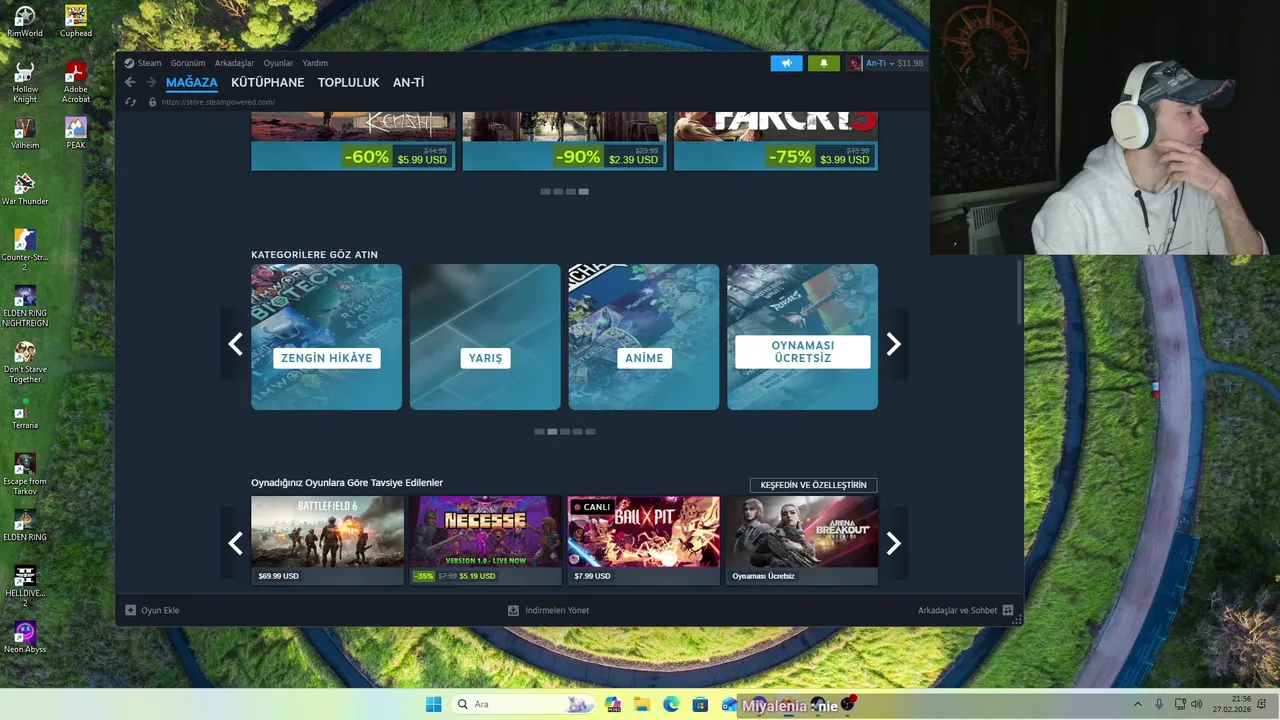Image resolution: width=1280 pixels, height=720 pixels.
Task: Open the Counter-Strike 2 desktop shortcut
Action: click(24, 250)
